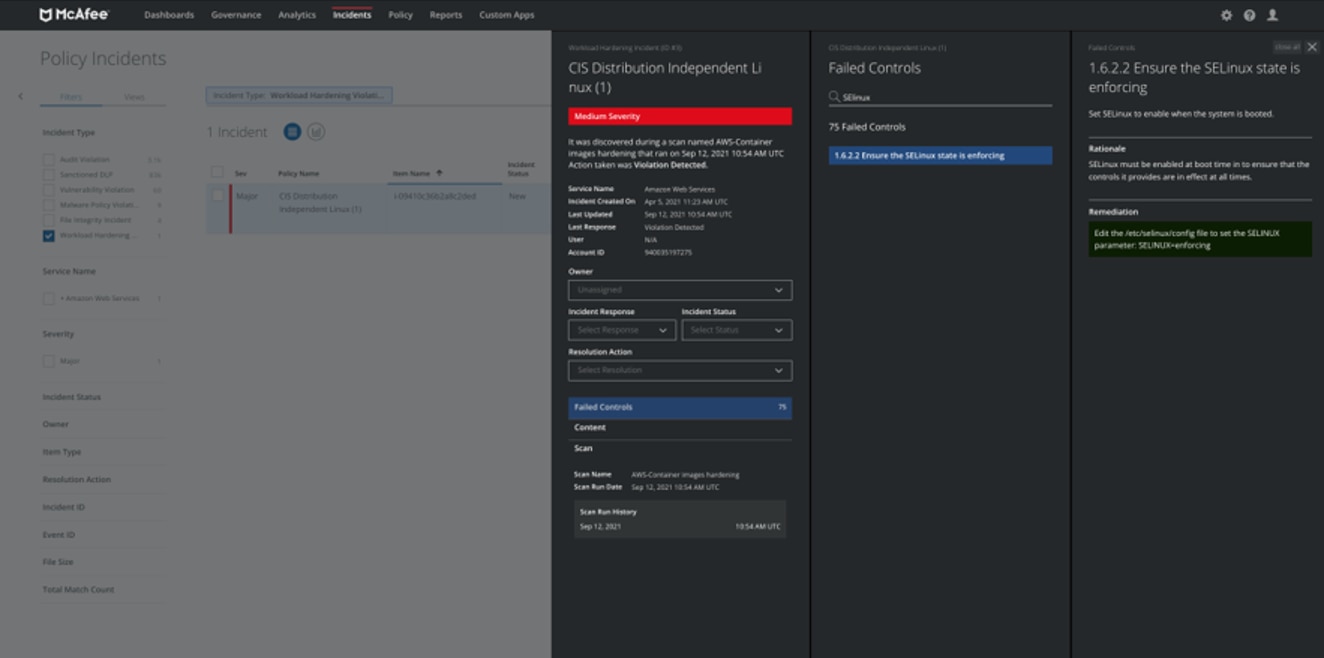Open the Owner dropdown
This screenshot has height=658, width=1324.
680,290
